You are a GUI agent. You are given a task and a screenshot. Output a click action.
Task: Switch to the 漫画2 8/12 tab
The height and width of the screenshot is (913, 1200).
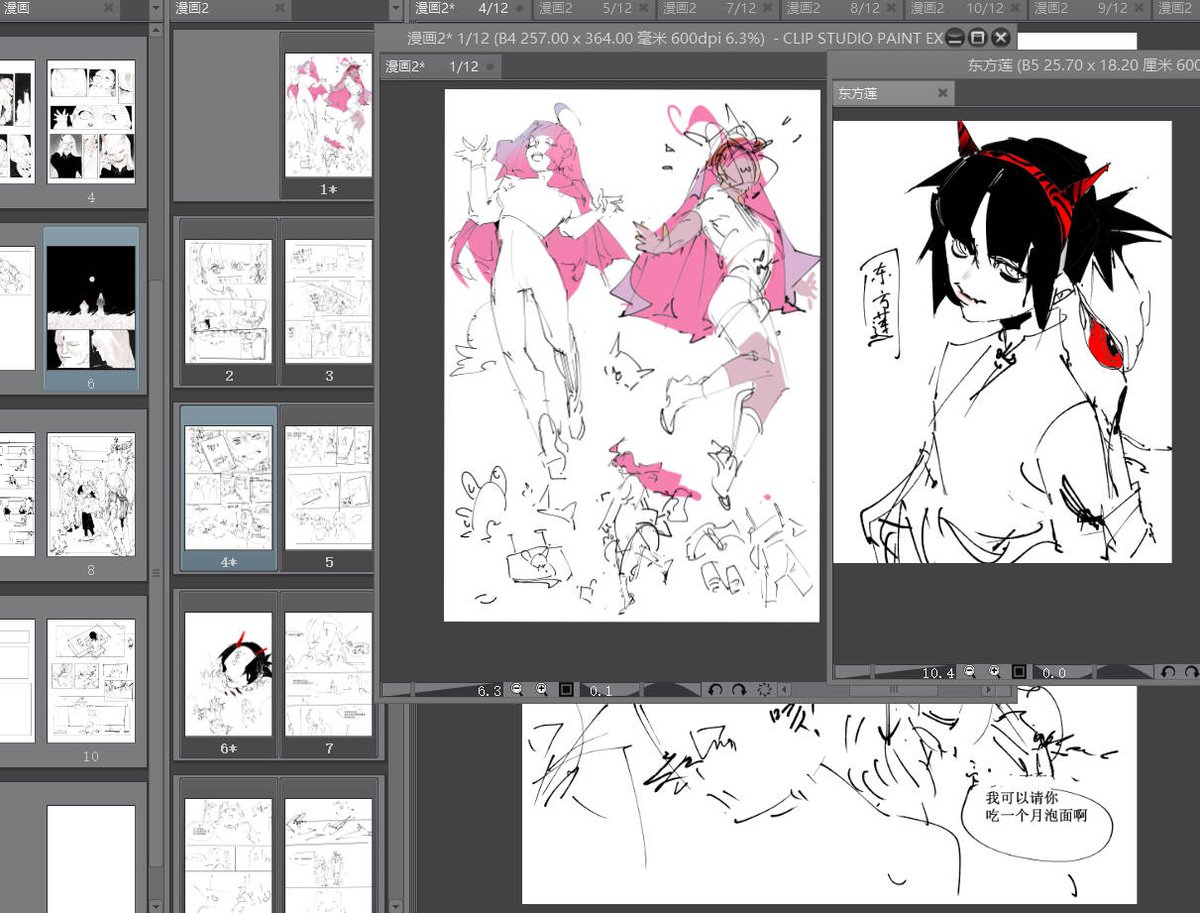(841, 9)
